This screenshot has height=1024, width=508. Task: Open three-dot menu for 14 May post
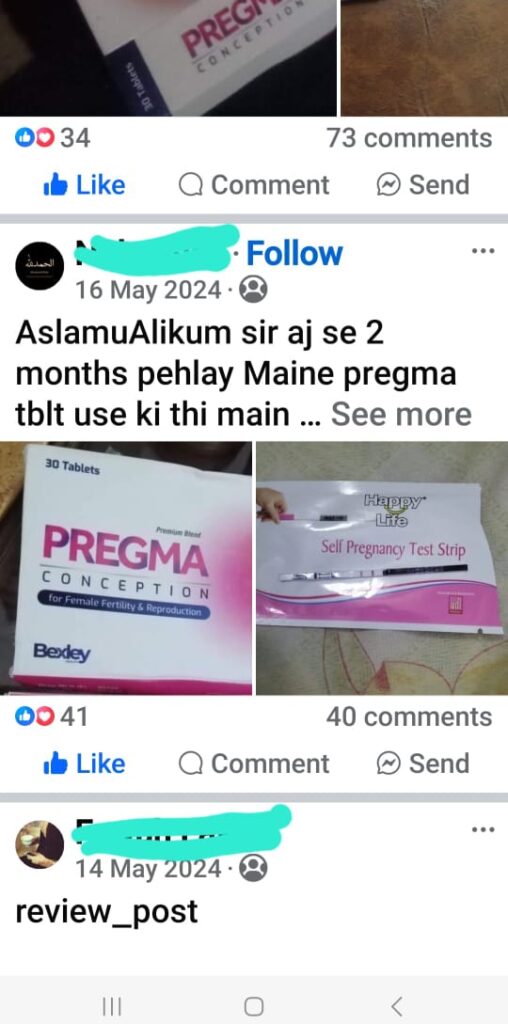click(x=483, y=829)
